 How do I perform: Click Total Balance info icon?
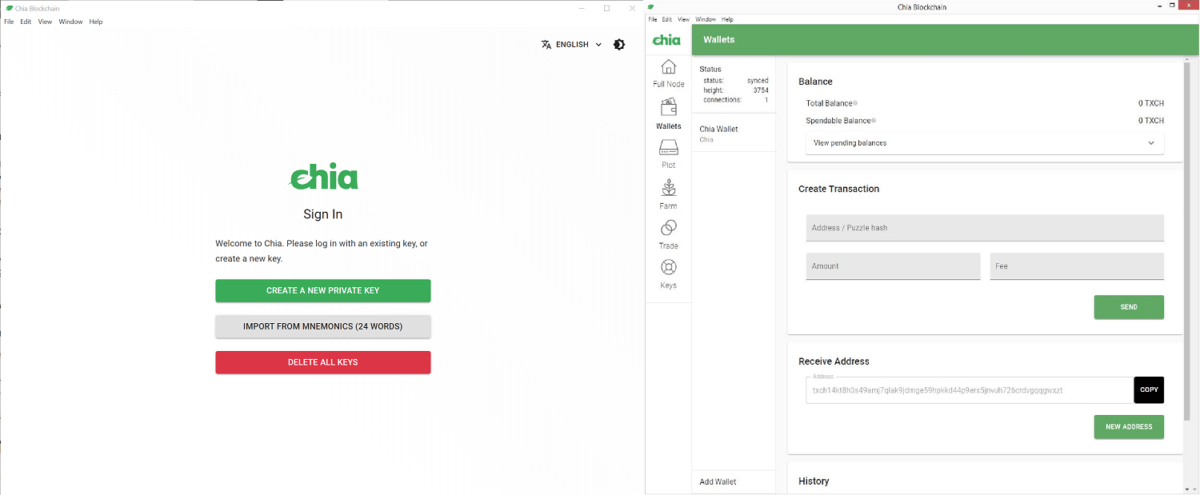[x=855, y=104]
